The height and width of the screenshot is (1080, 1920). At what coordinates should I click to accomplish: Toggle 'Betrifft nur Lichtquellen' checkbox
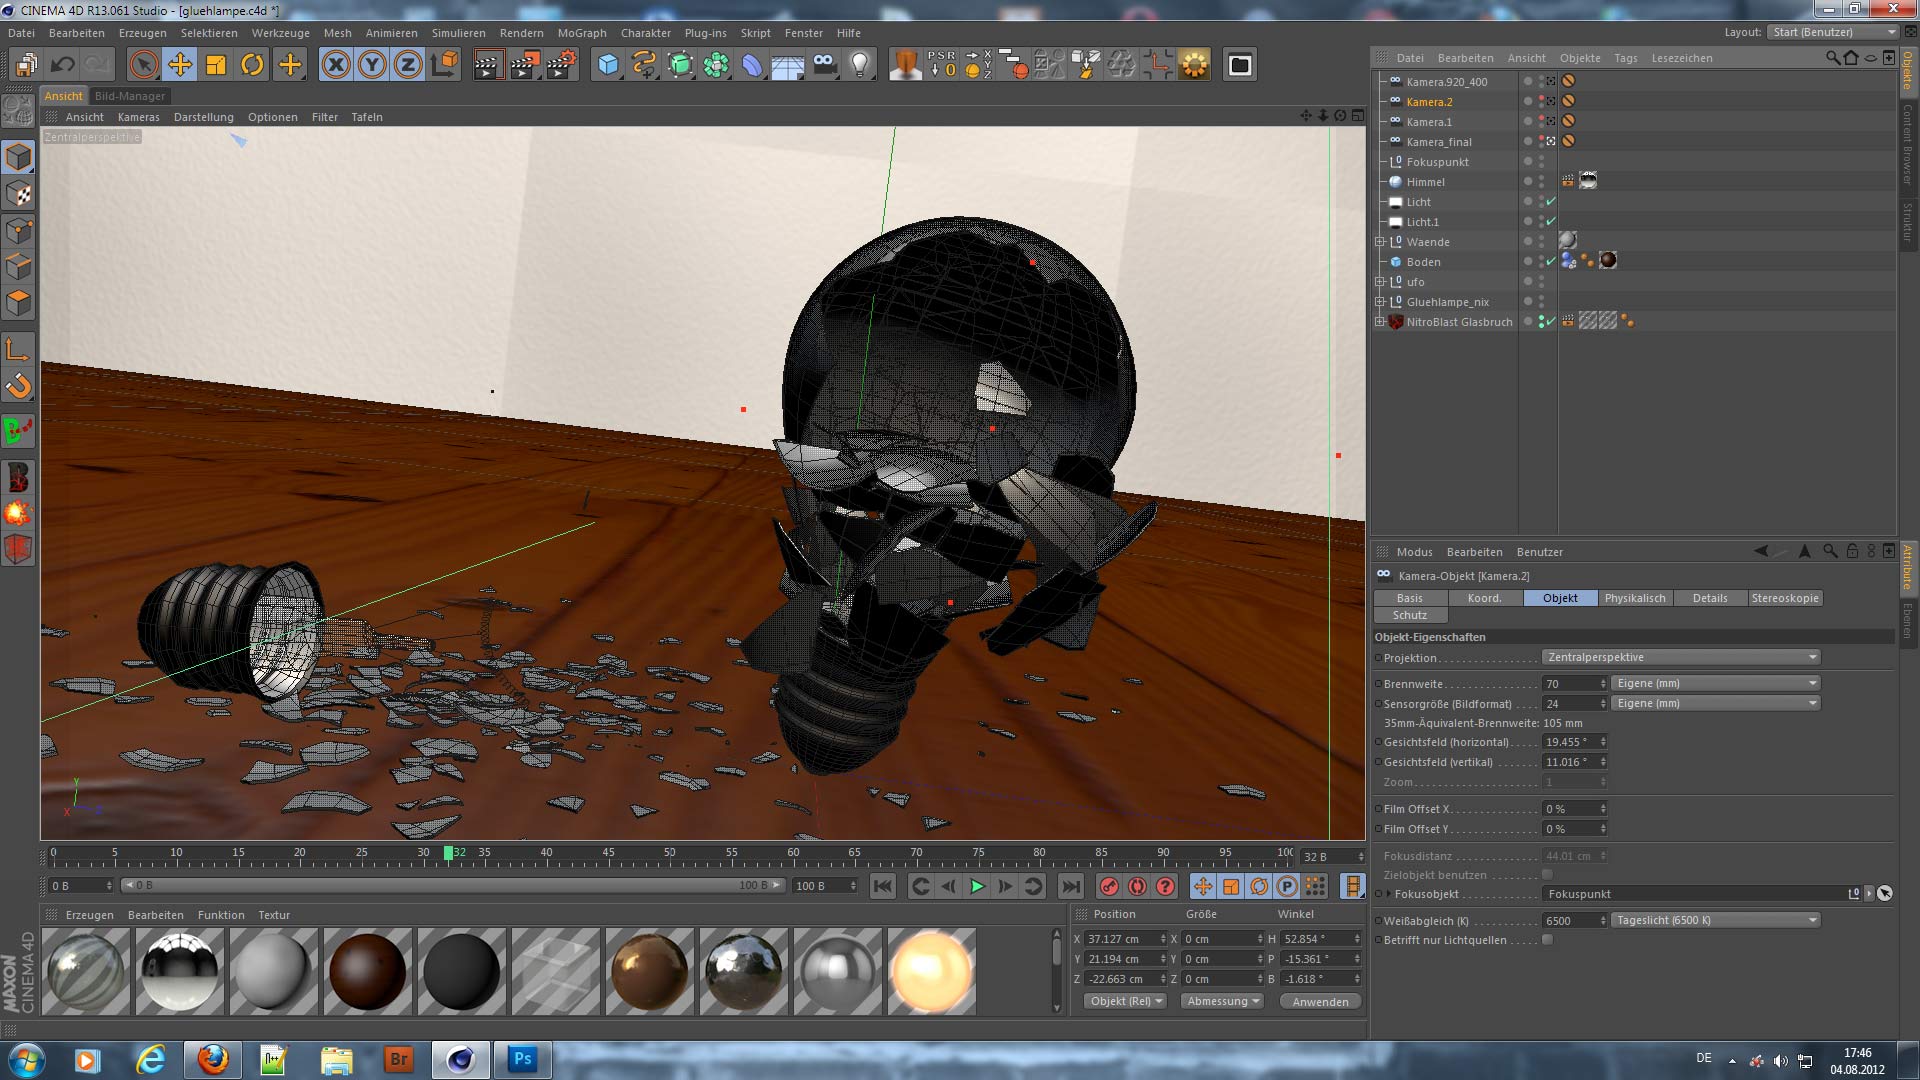tap(1547, 940)
